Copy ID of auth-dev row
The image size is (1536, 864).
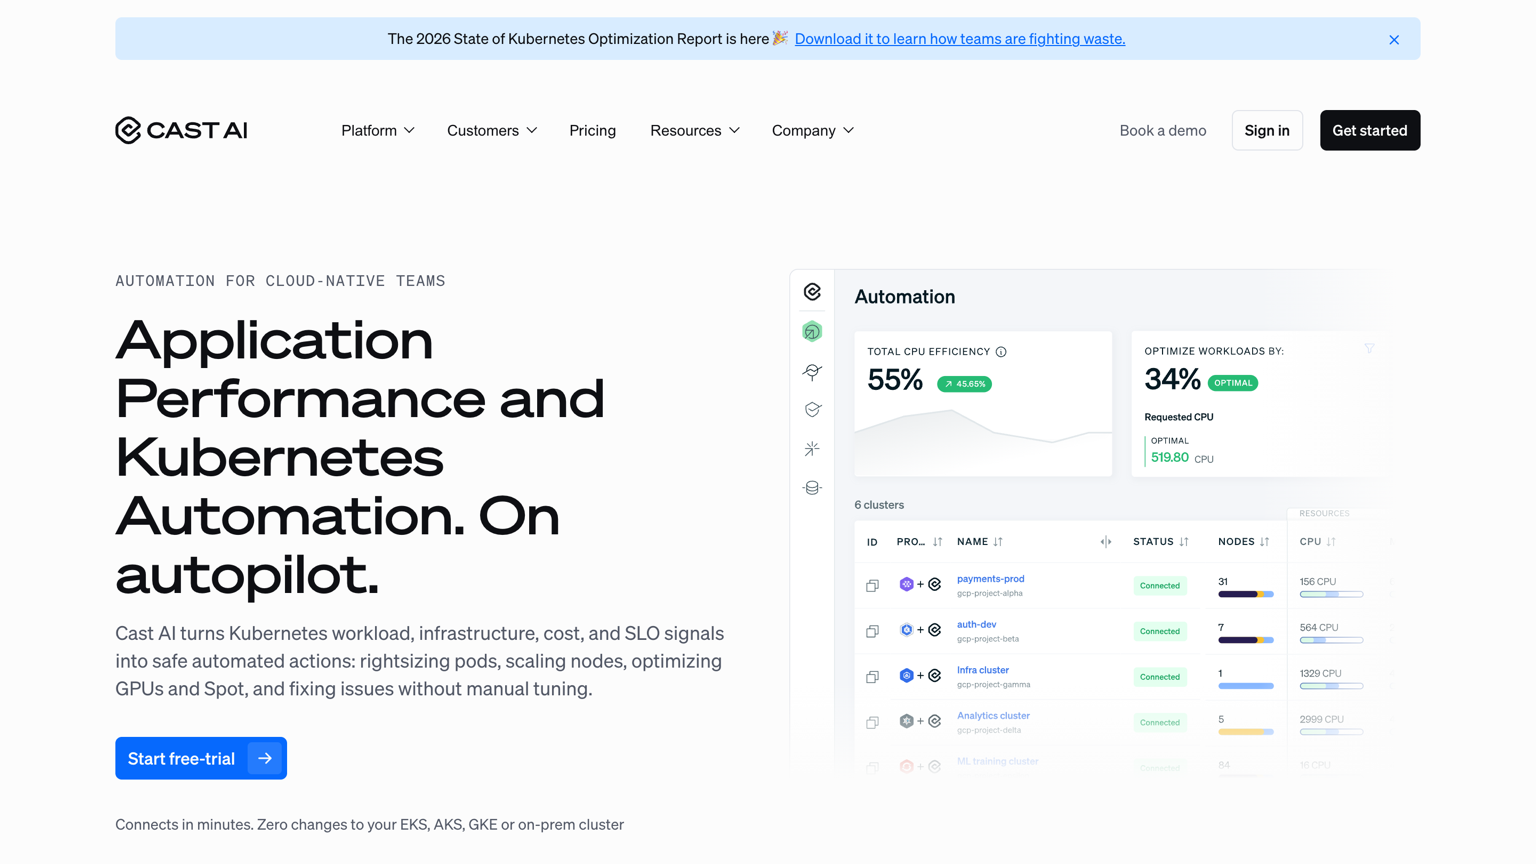click(x=872, y=631)
